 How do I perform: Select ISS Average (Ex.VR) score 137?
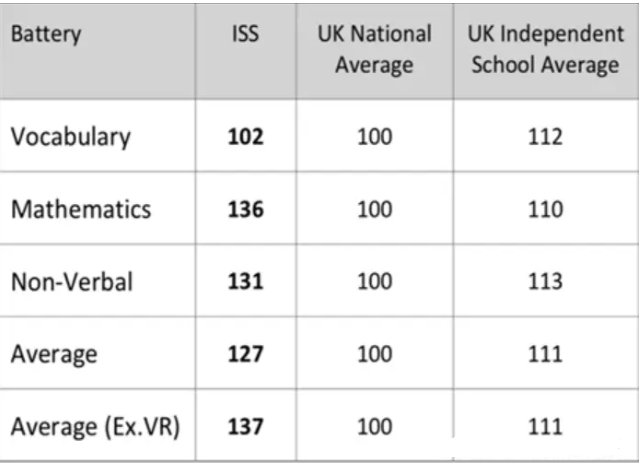point(246,427)
